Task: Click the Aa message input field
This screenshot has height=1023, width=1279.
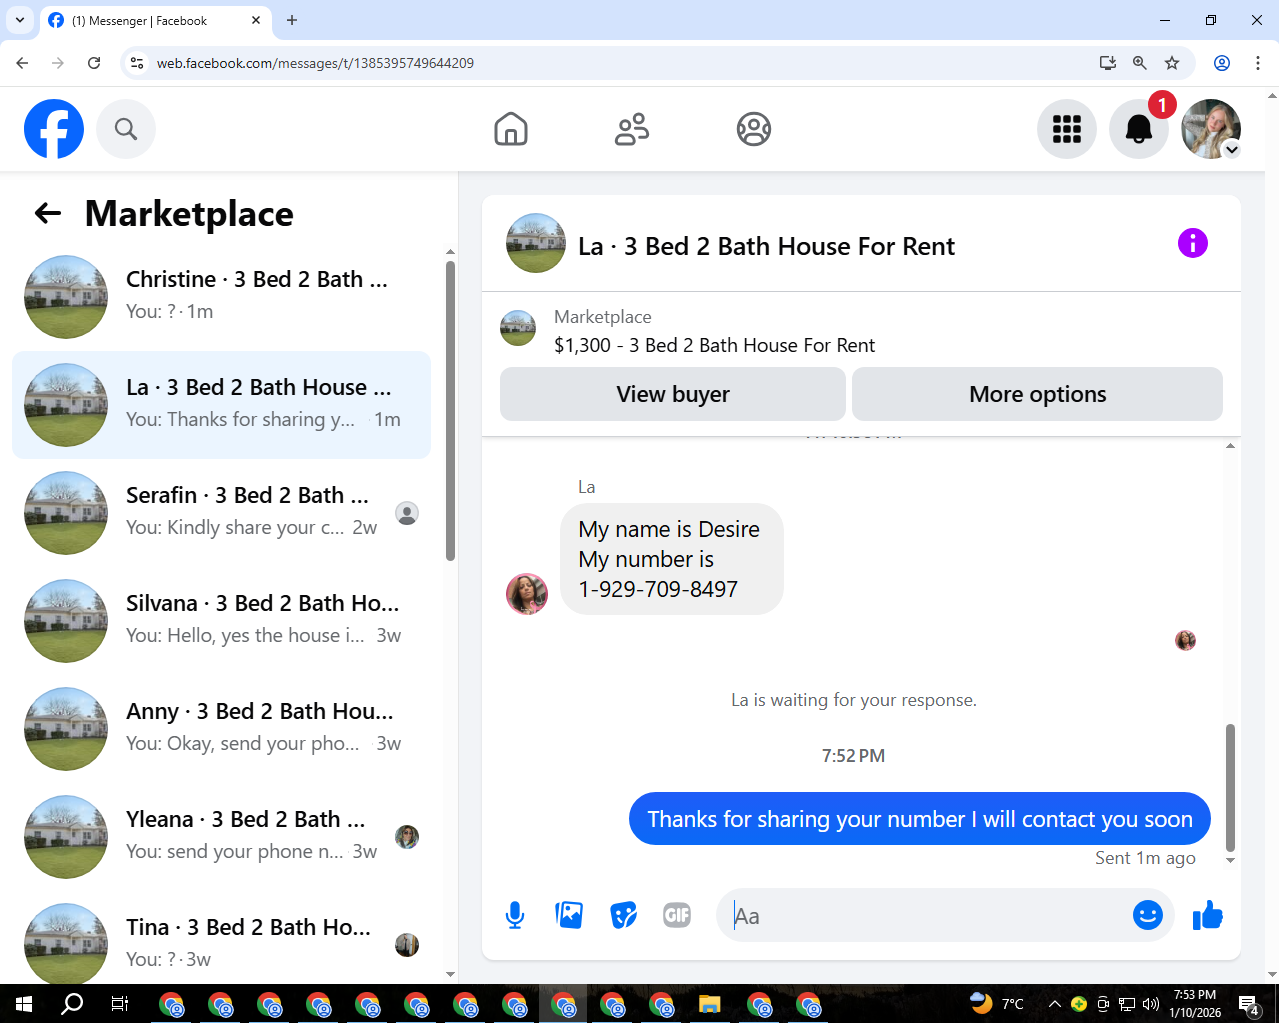Action: point(925,915)
